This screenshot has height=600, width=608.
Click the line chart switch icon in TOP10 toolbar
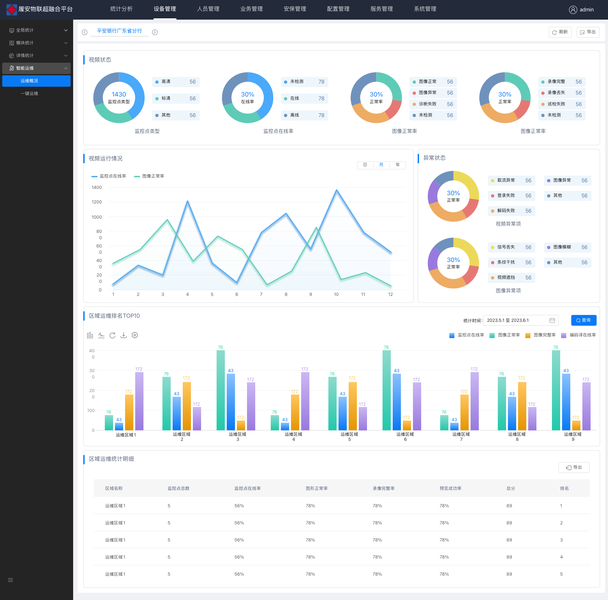point(101,335)
